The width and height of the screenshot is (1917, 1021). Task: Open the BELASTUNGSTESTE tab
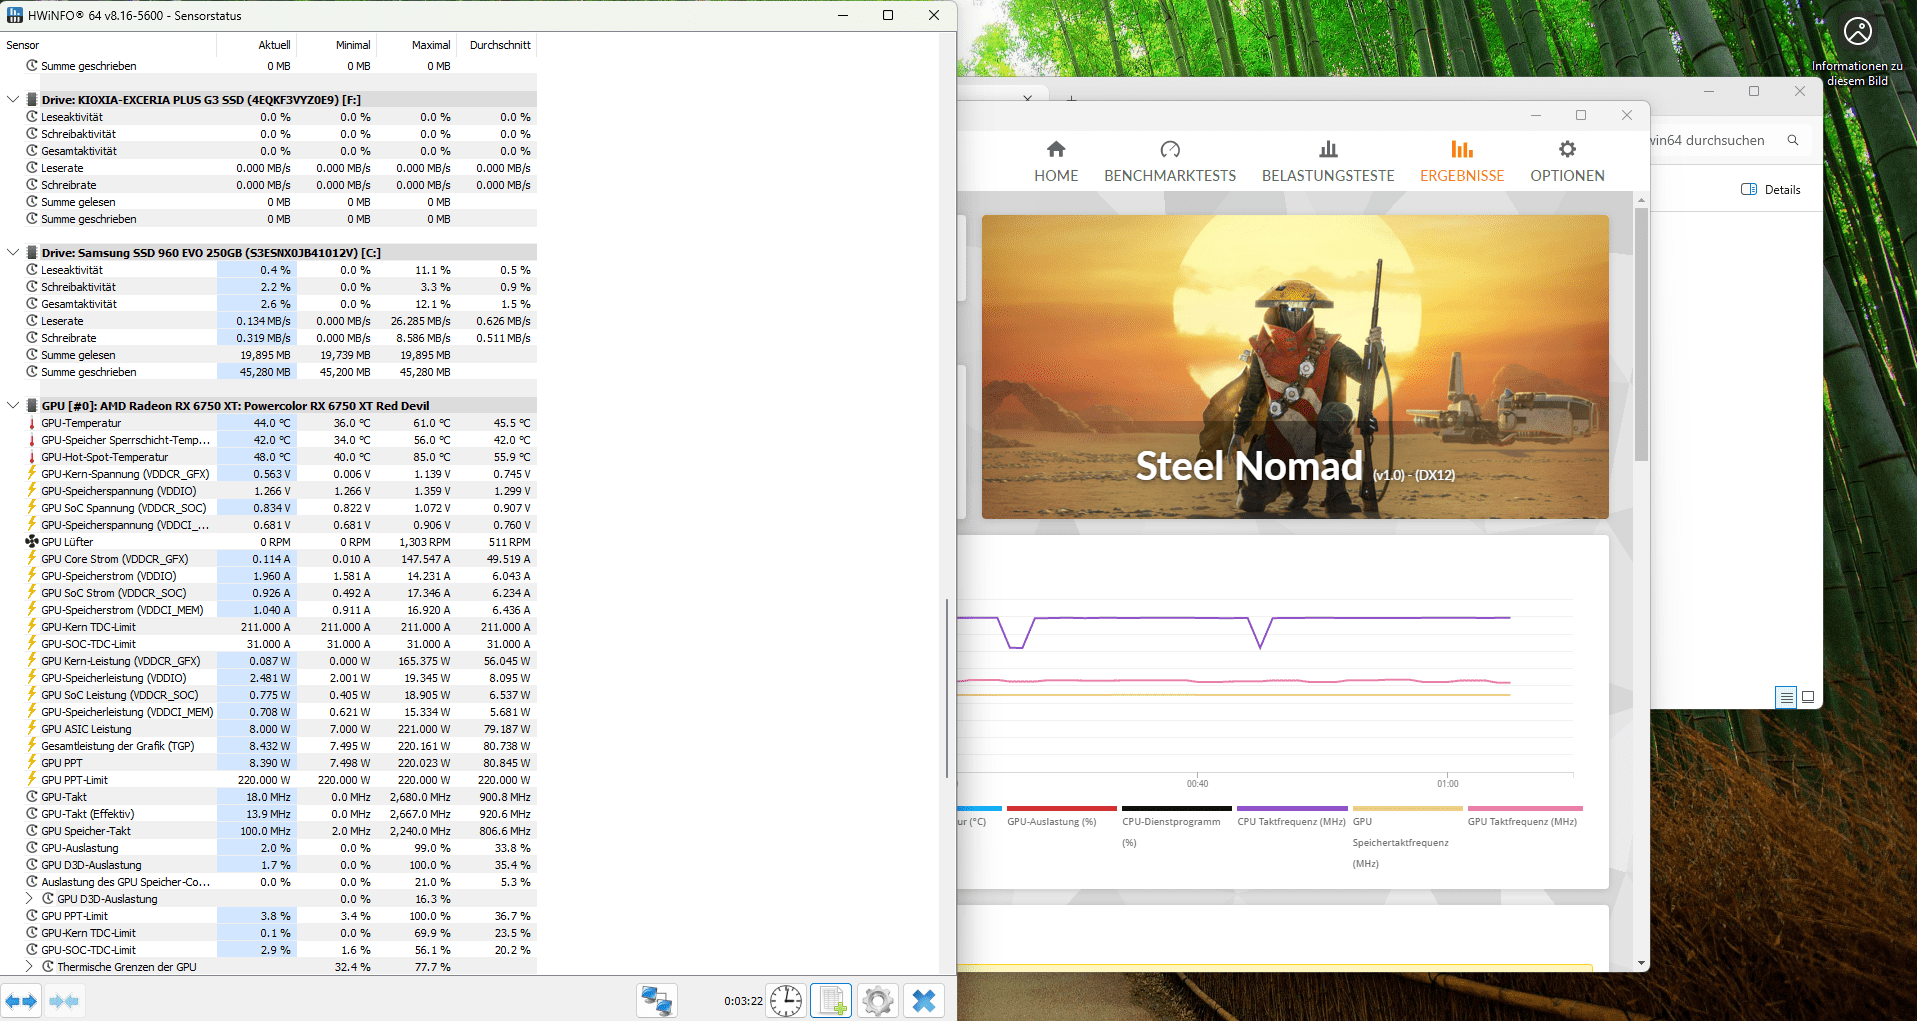[1328, 161]
